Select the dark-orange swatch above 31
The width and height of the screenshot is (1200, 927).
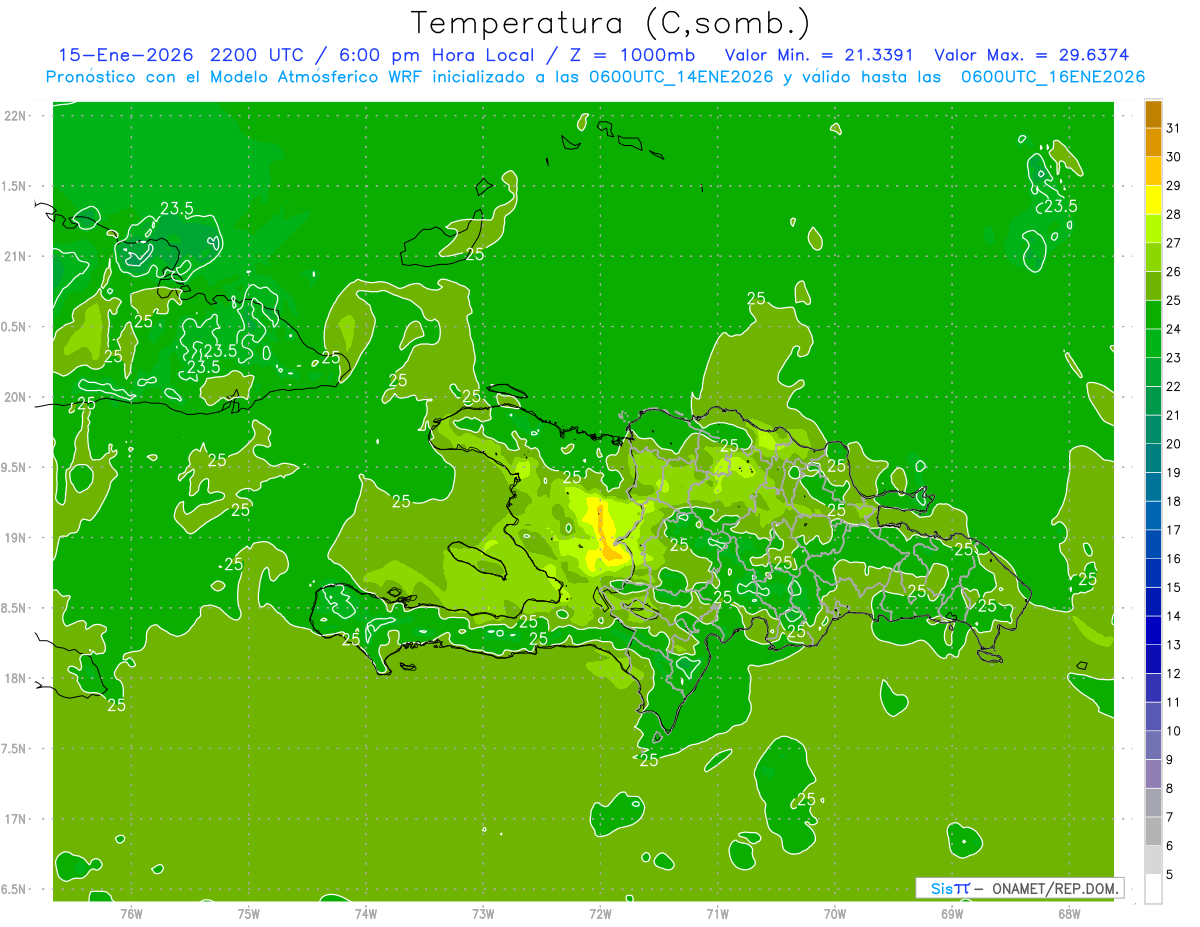(x=1153, y=115)
